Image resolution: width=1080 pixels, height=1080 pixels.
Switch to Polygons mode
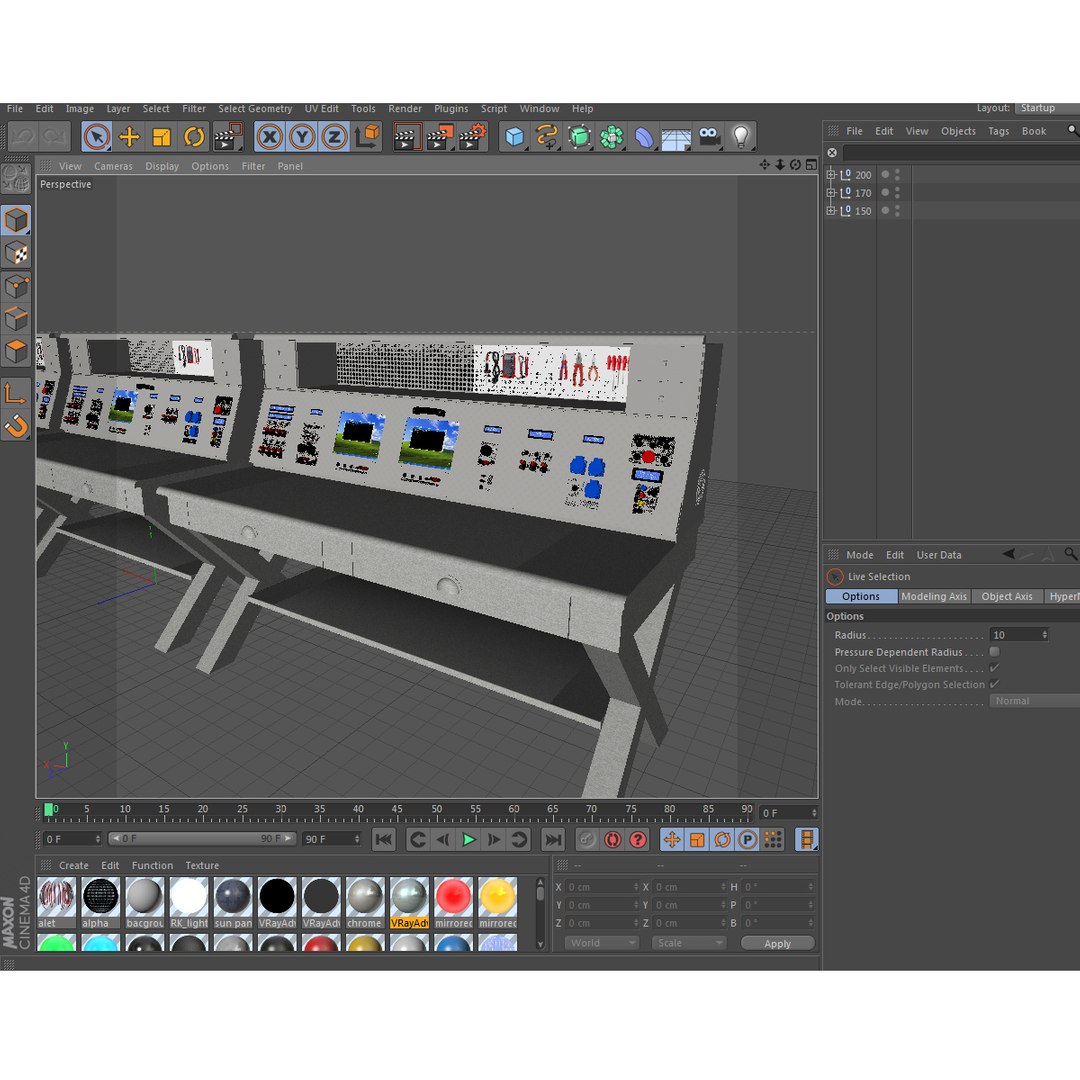coord(16,351)
